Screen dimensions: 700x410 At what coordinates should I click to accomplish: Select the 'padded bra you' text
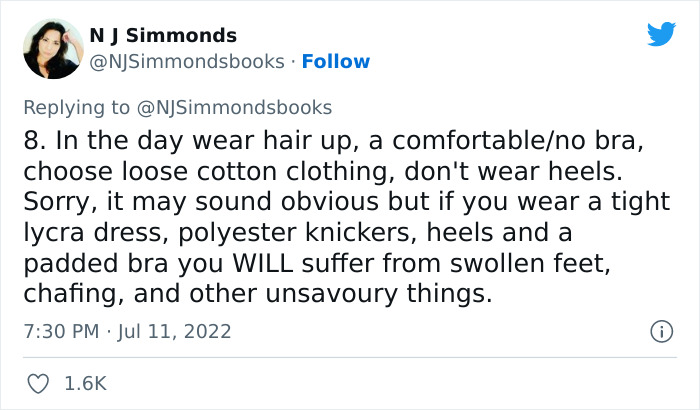tap(123, 264)
